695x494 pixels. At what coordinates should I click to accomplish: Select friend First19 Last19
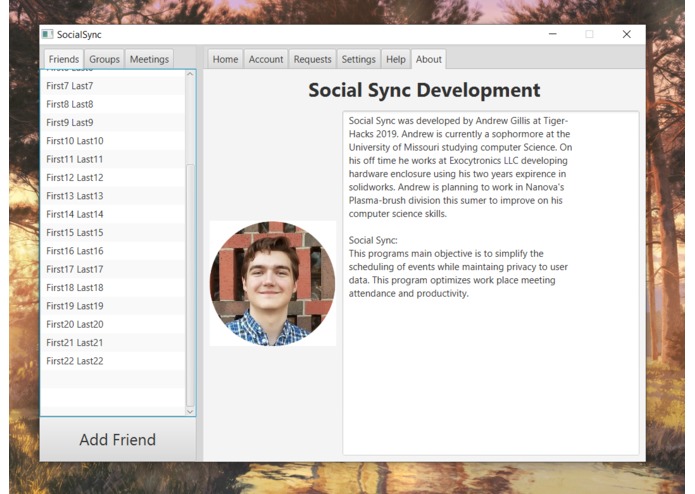113,306
